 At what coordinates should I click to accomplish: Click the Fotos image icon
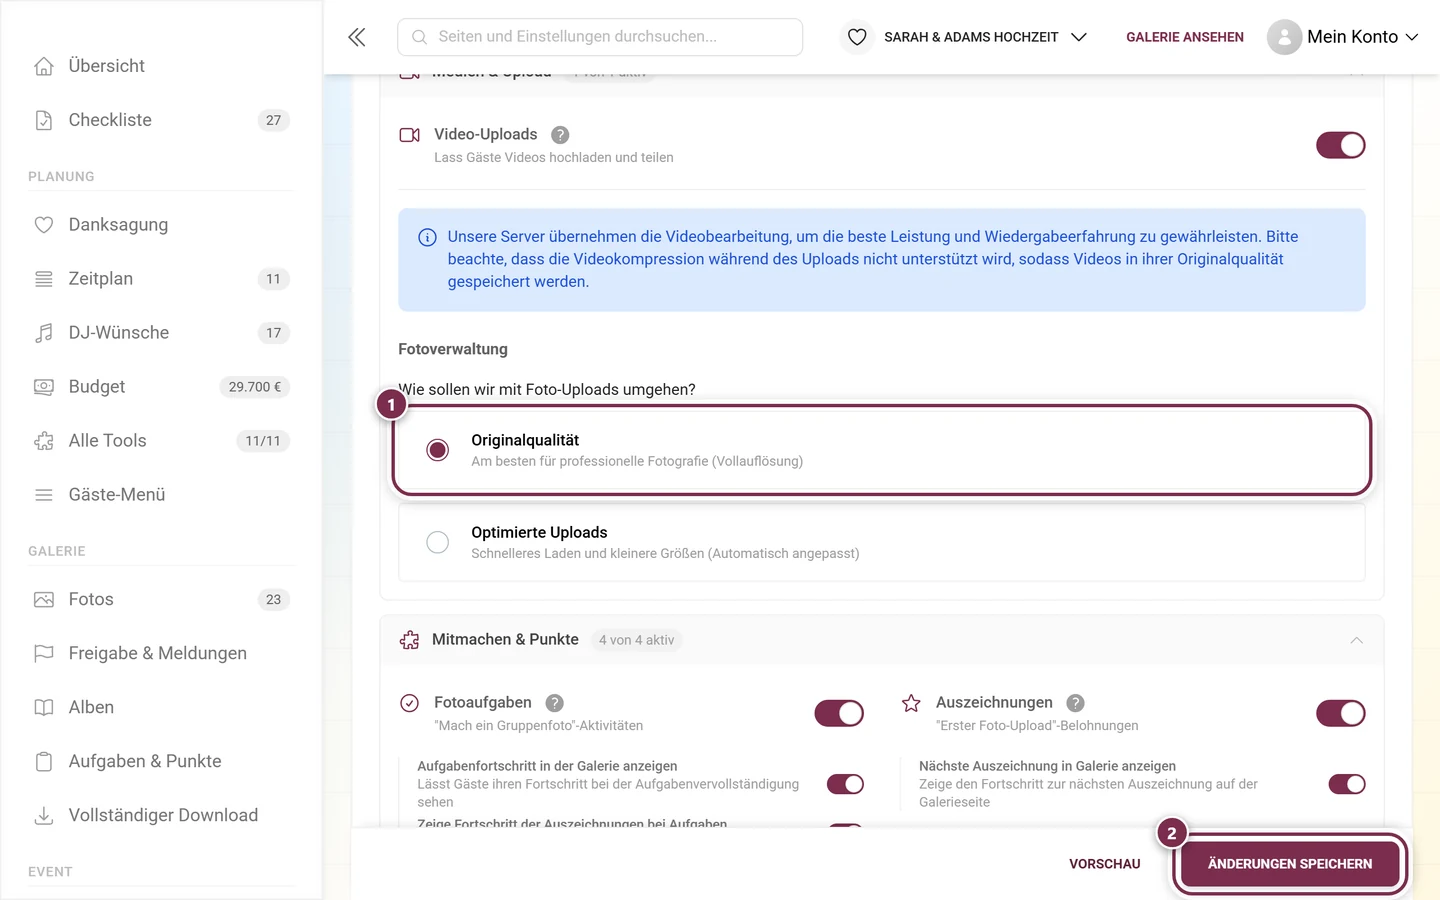click(x=44, y=600)
